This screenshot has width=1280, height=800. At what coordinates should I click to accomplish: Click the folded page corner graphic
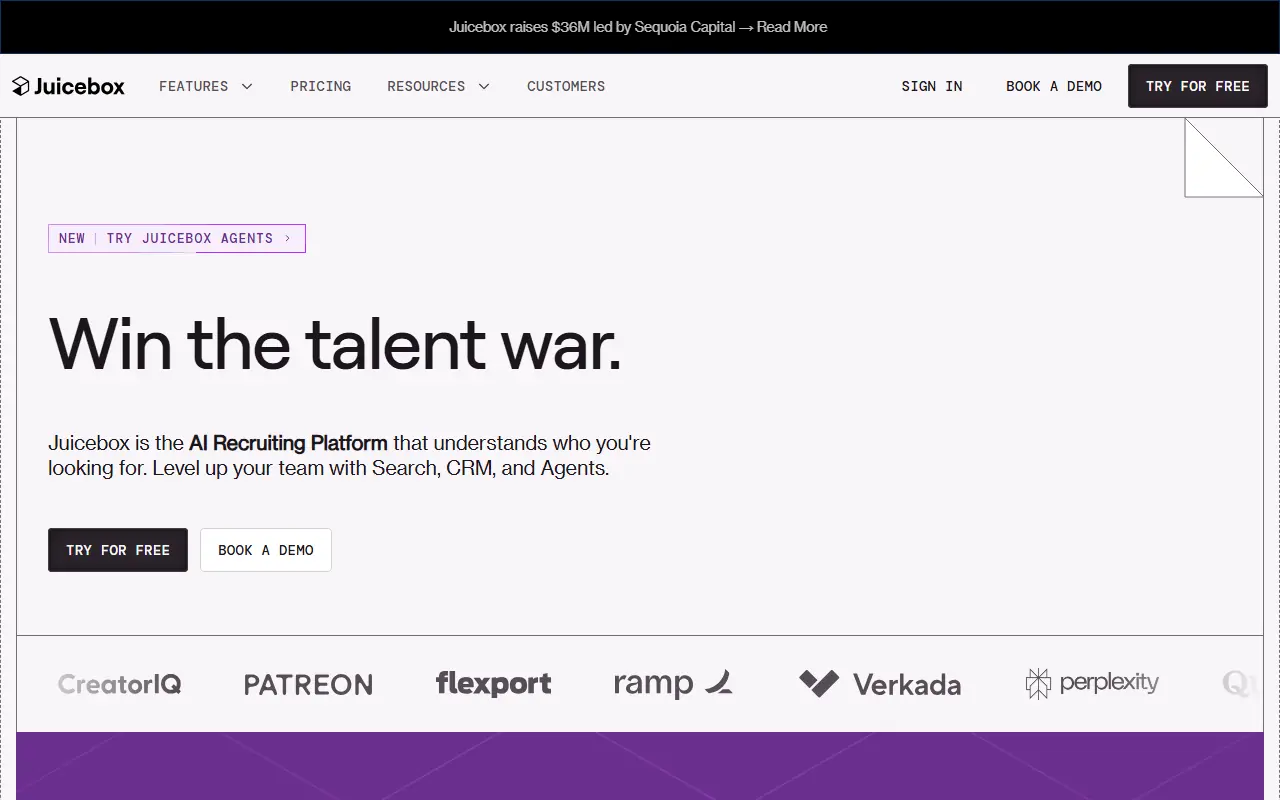point(1224,158)
